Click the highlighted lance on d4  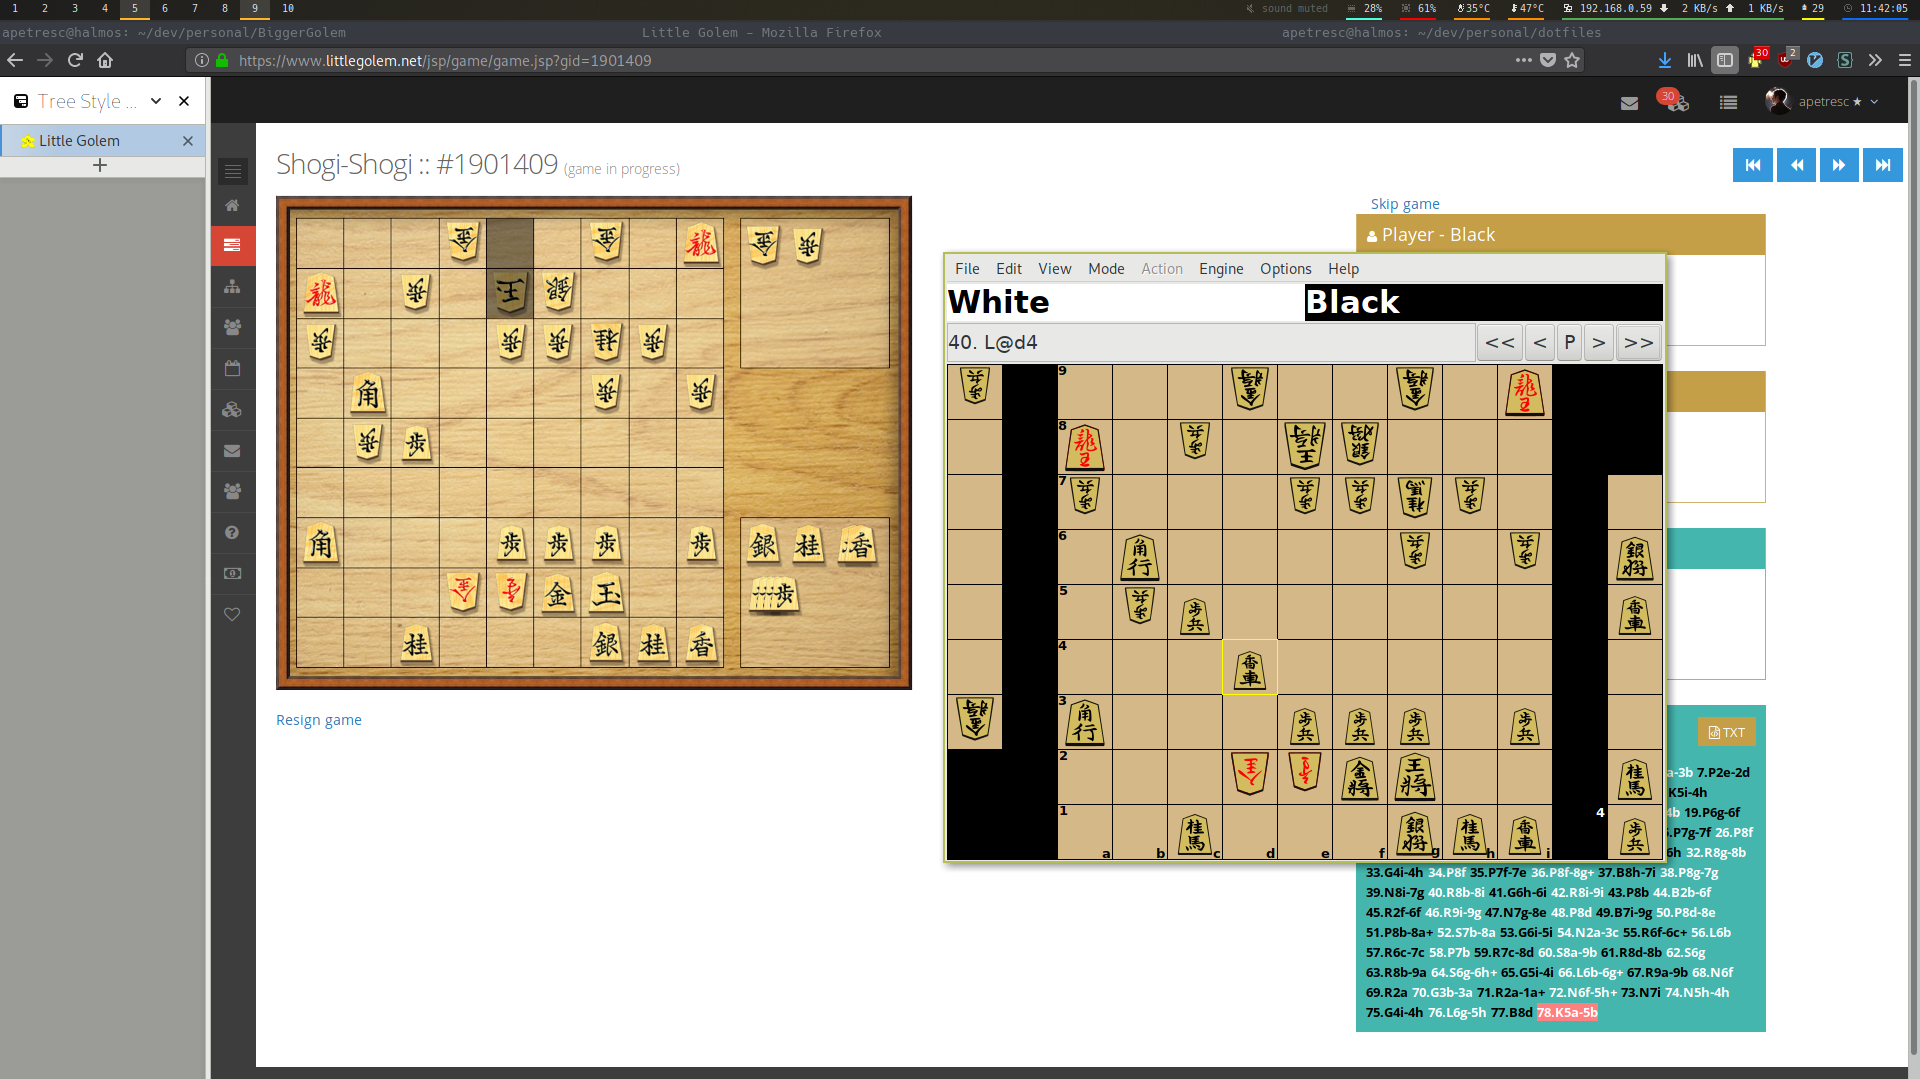[1250, 667]
